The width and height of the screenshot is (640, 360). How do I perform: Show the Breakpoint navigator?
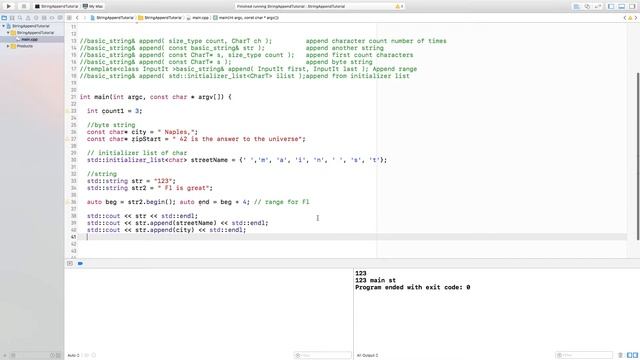(52, 18)
